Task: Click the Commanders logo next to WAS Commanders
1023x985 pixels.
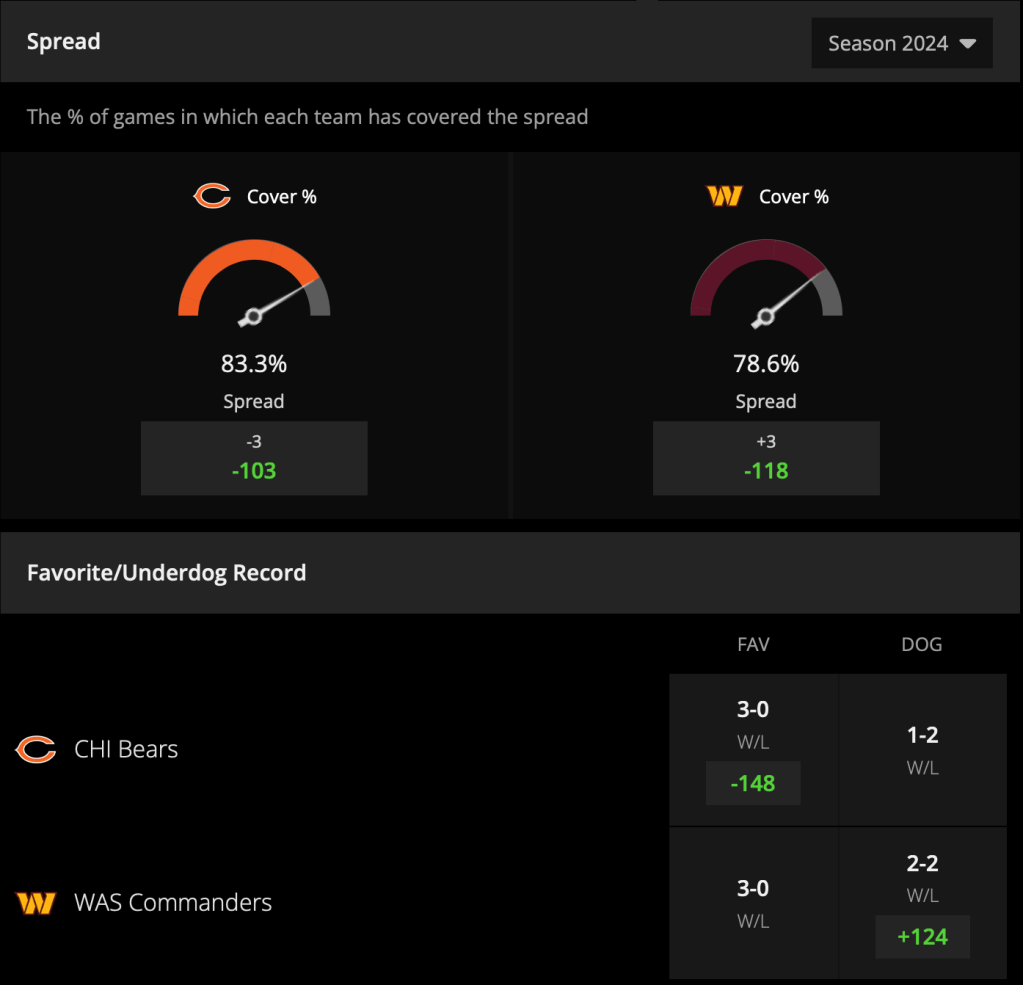Action: (x=36, y=903)
